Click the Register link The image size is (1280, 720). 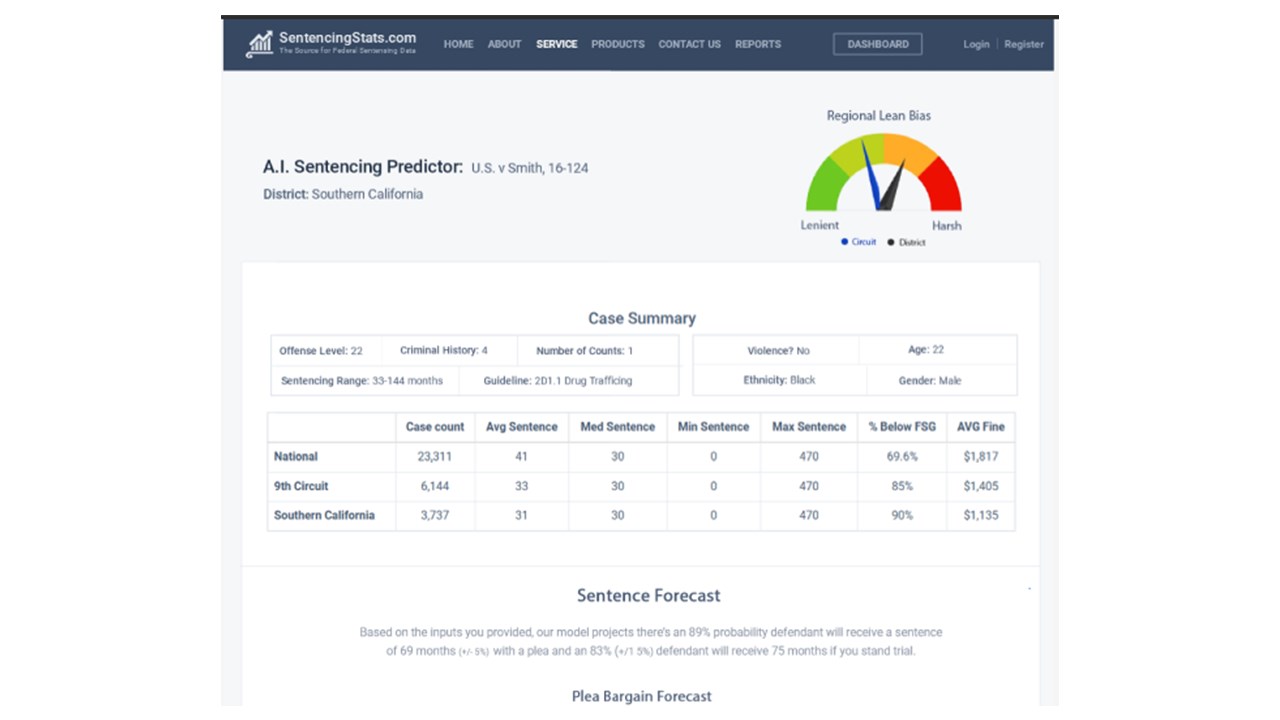[1024, 44]
